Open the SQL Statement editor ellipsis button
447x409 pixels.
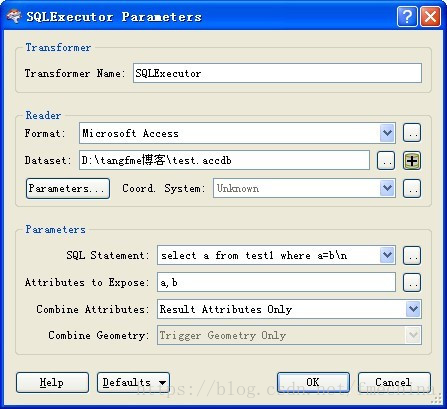click(412, 256)
